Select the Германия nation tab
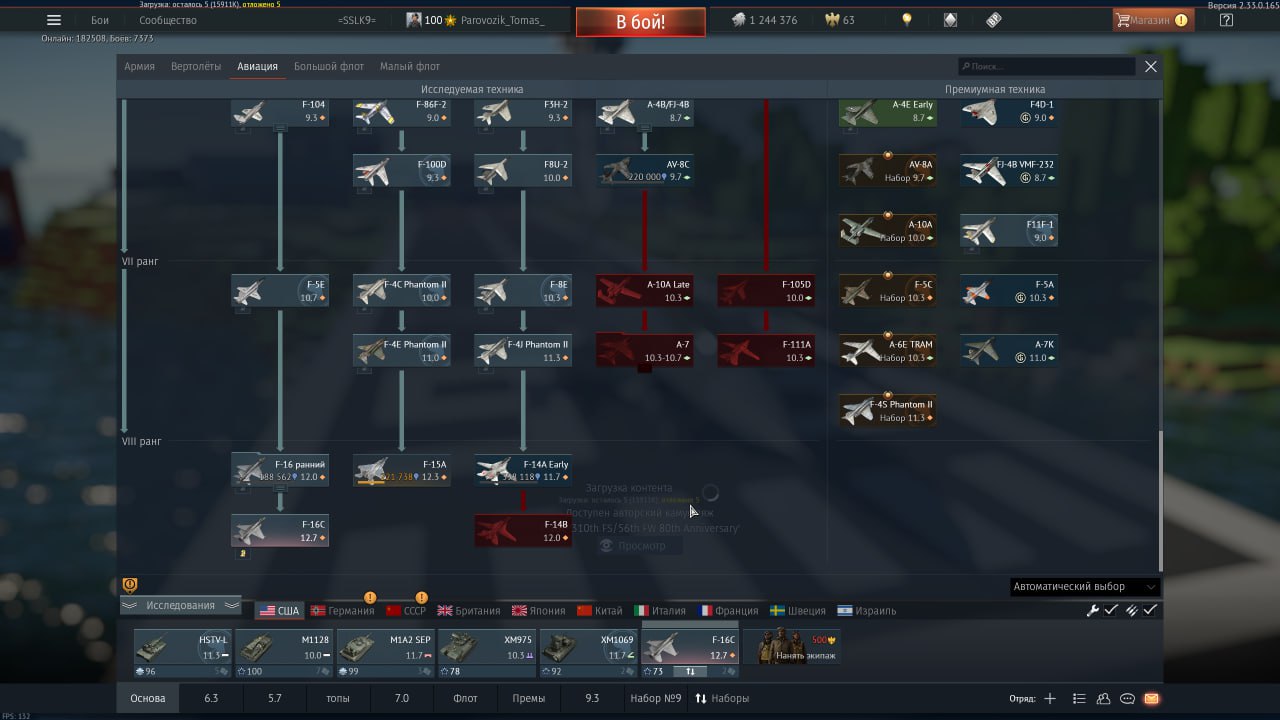Screen dimensions: 1280x720 click(342, 611)
